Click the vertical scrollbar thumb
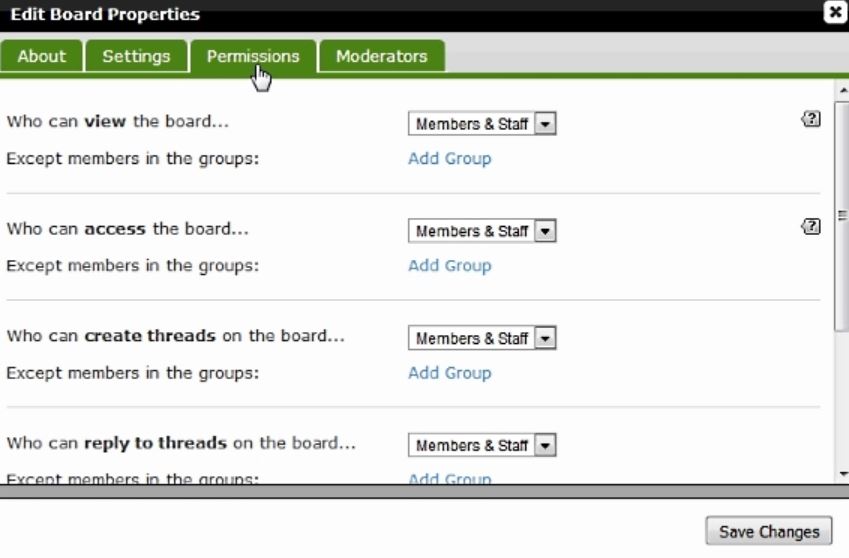849x558 pixels. [842, 215]
